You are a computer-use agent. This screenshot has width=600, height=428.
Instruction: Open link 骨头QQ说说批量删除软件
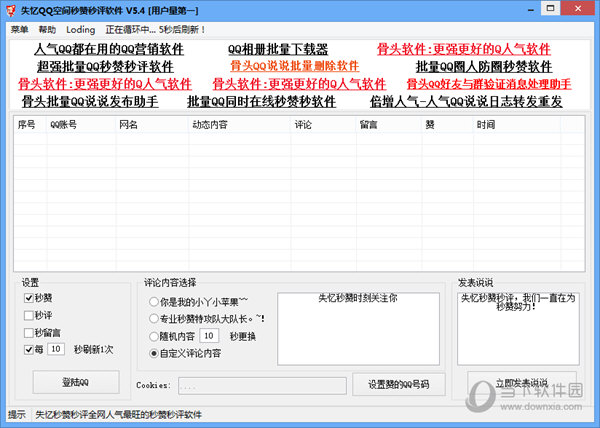tap(294, 66)
